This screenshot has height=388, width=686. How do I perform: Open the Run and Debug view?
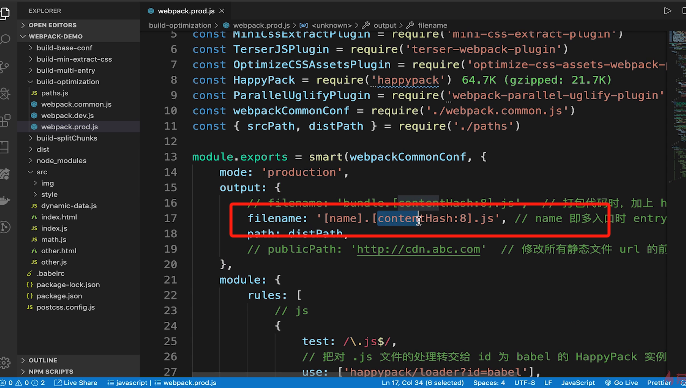(x=5, y=93)
